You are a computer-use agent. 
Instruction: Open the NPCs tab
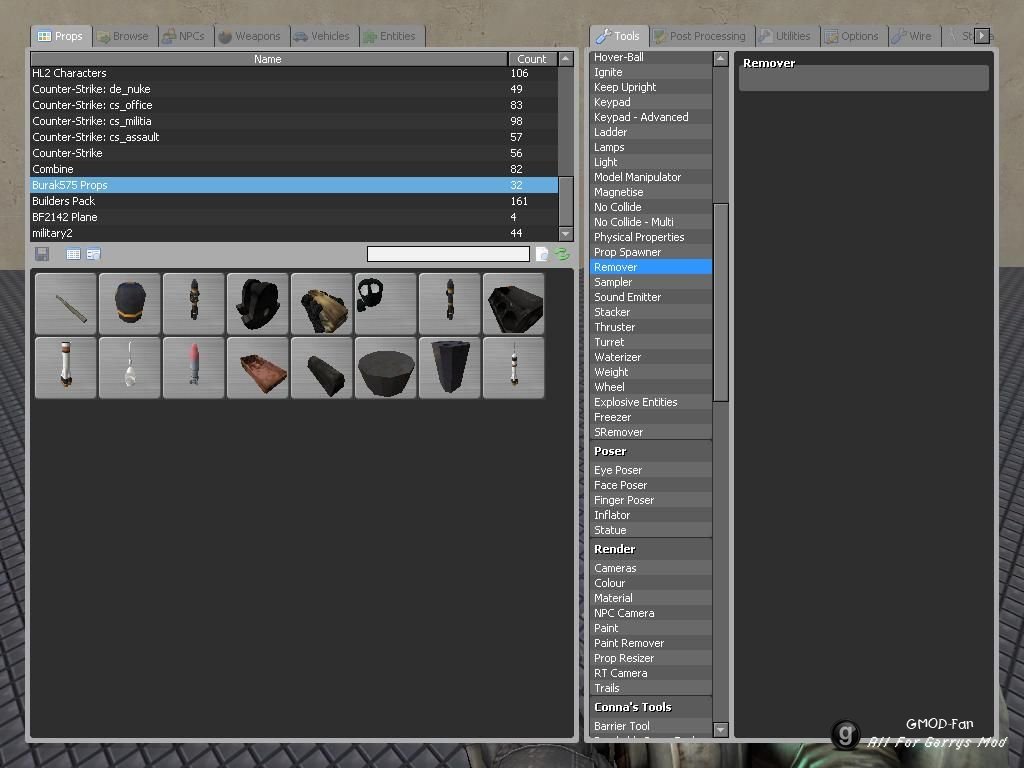tap(185, 36)
